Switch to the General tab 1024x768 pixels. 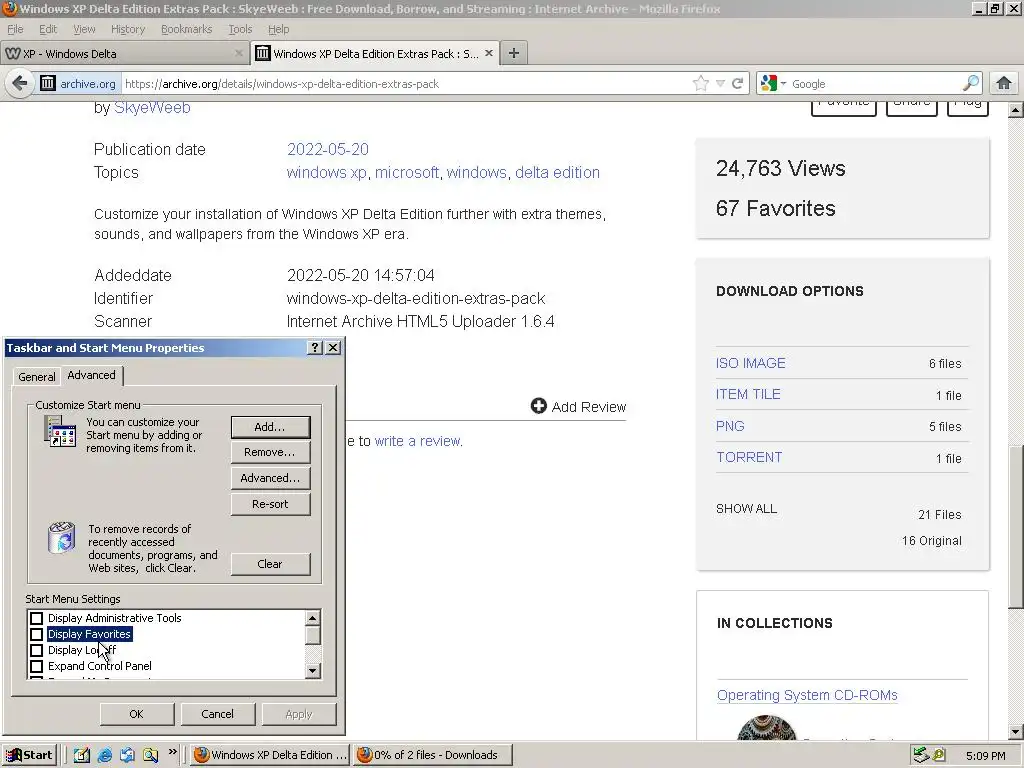[37, 377]
